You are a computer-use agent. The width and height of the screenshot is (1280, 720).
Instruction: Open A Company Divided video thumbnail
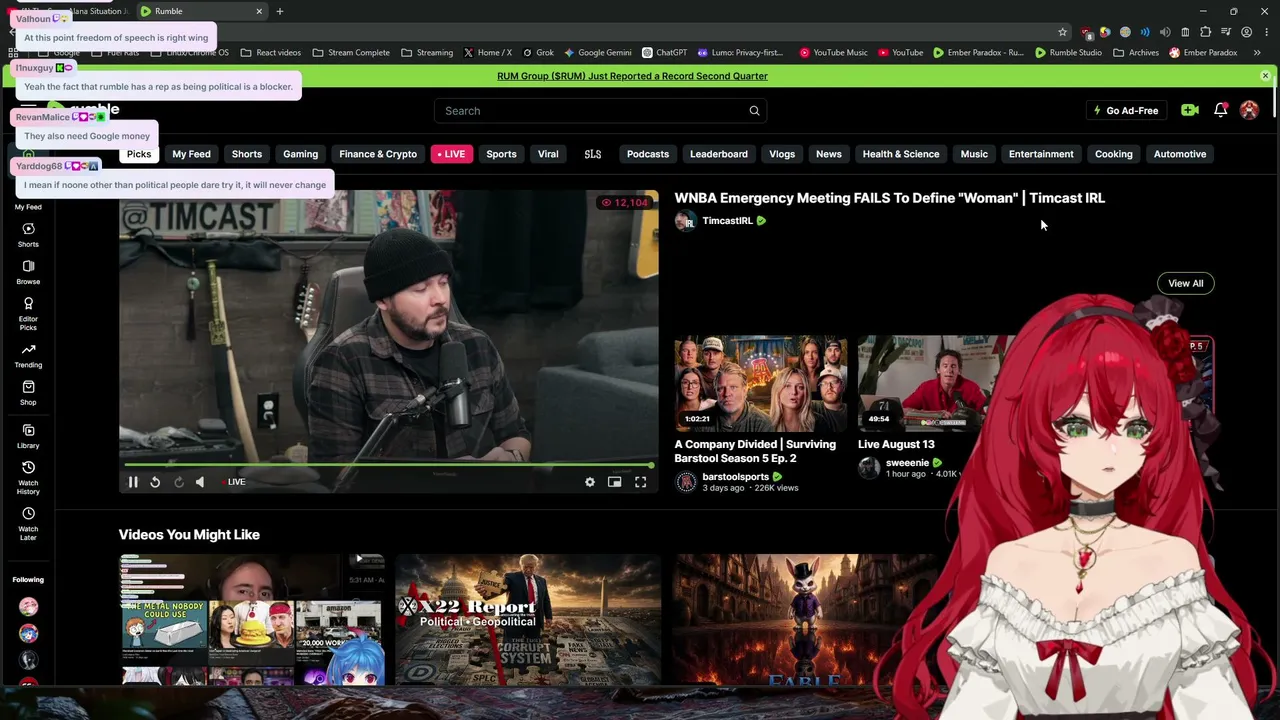coord(760,384)
